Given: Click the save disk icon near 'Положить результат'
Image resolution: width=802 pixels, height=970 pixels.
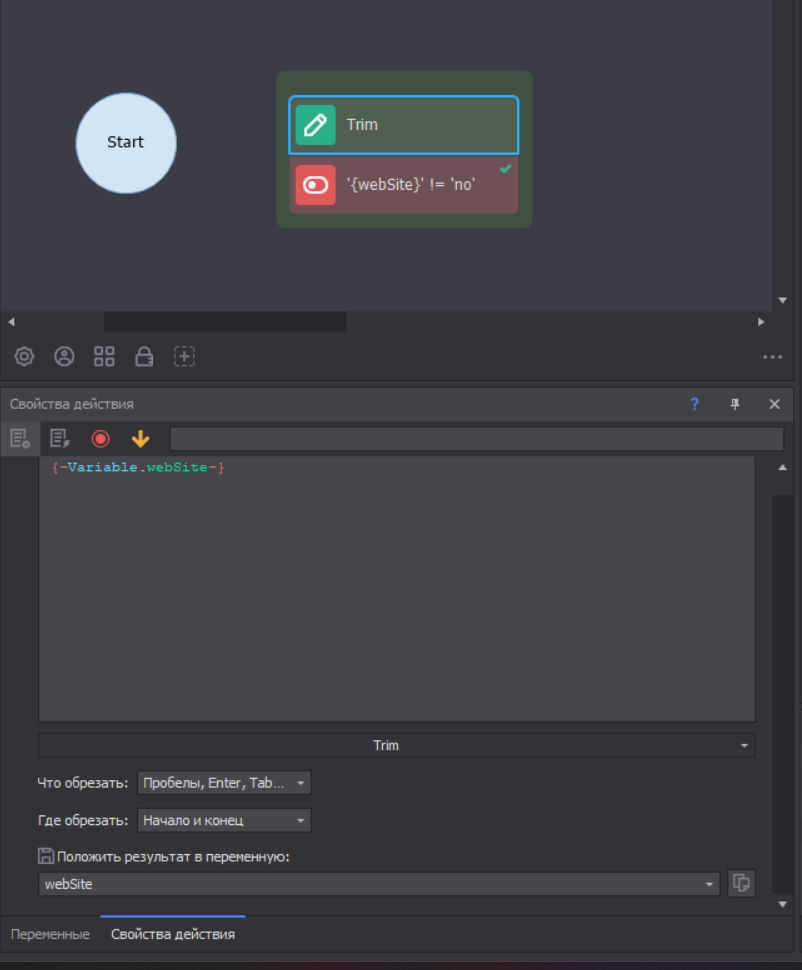Looking at the screenshot, I should click(46, 856).
